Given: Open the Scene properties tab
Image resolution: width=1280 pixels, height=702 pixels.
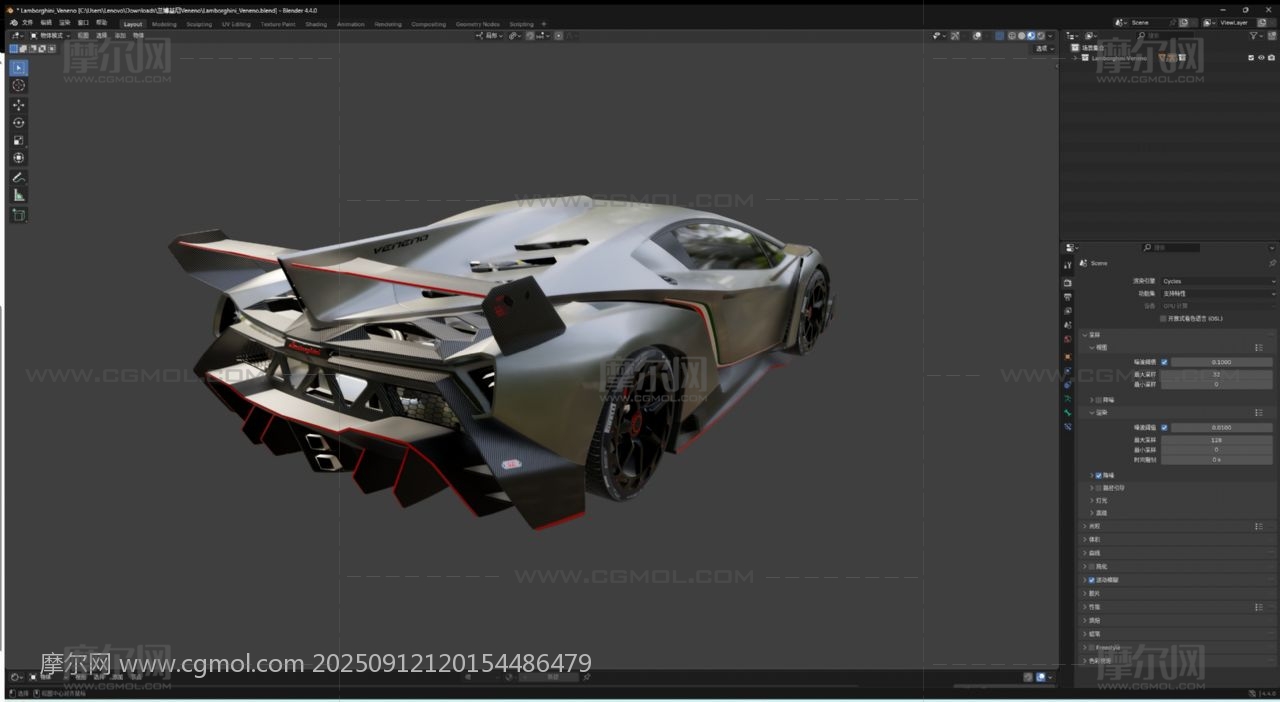Looking at the screenshot, I should click(x=1068, y=325).
